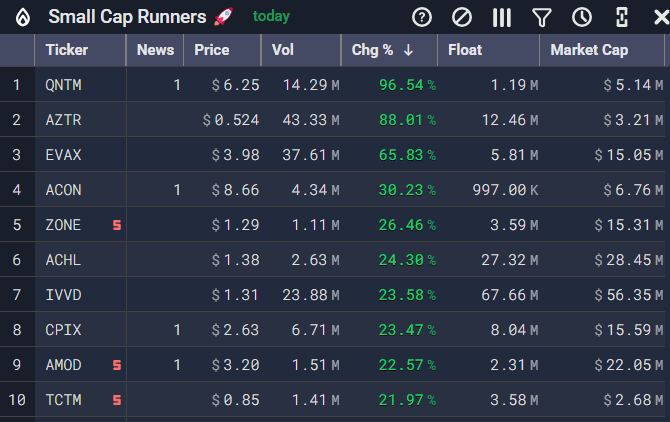670x422 pixels.
Task: Click the 'today' timeframe label
Action: point(271,16)
